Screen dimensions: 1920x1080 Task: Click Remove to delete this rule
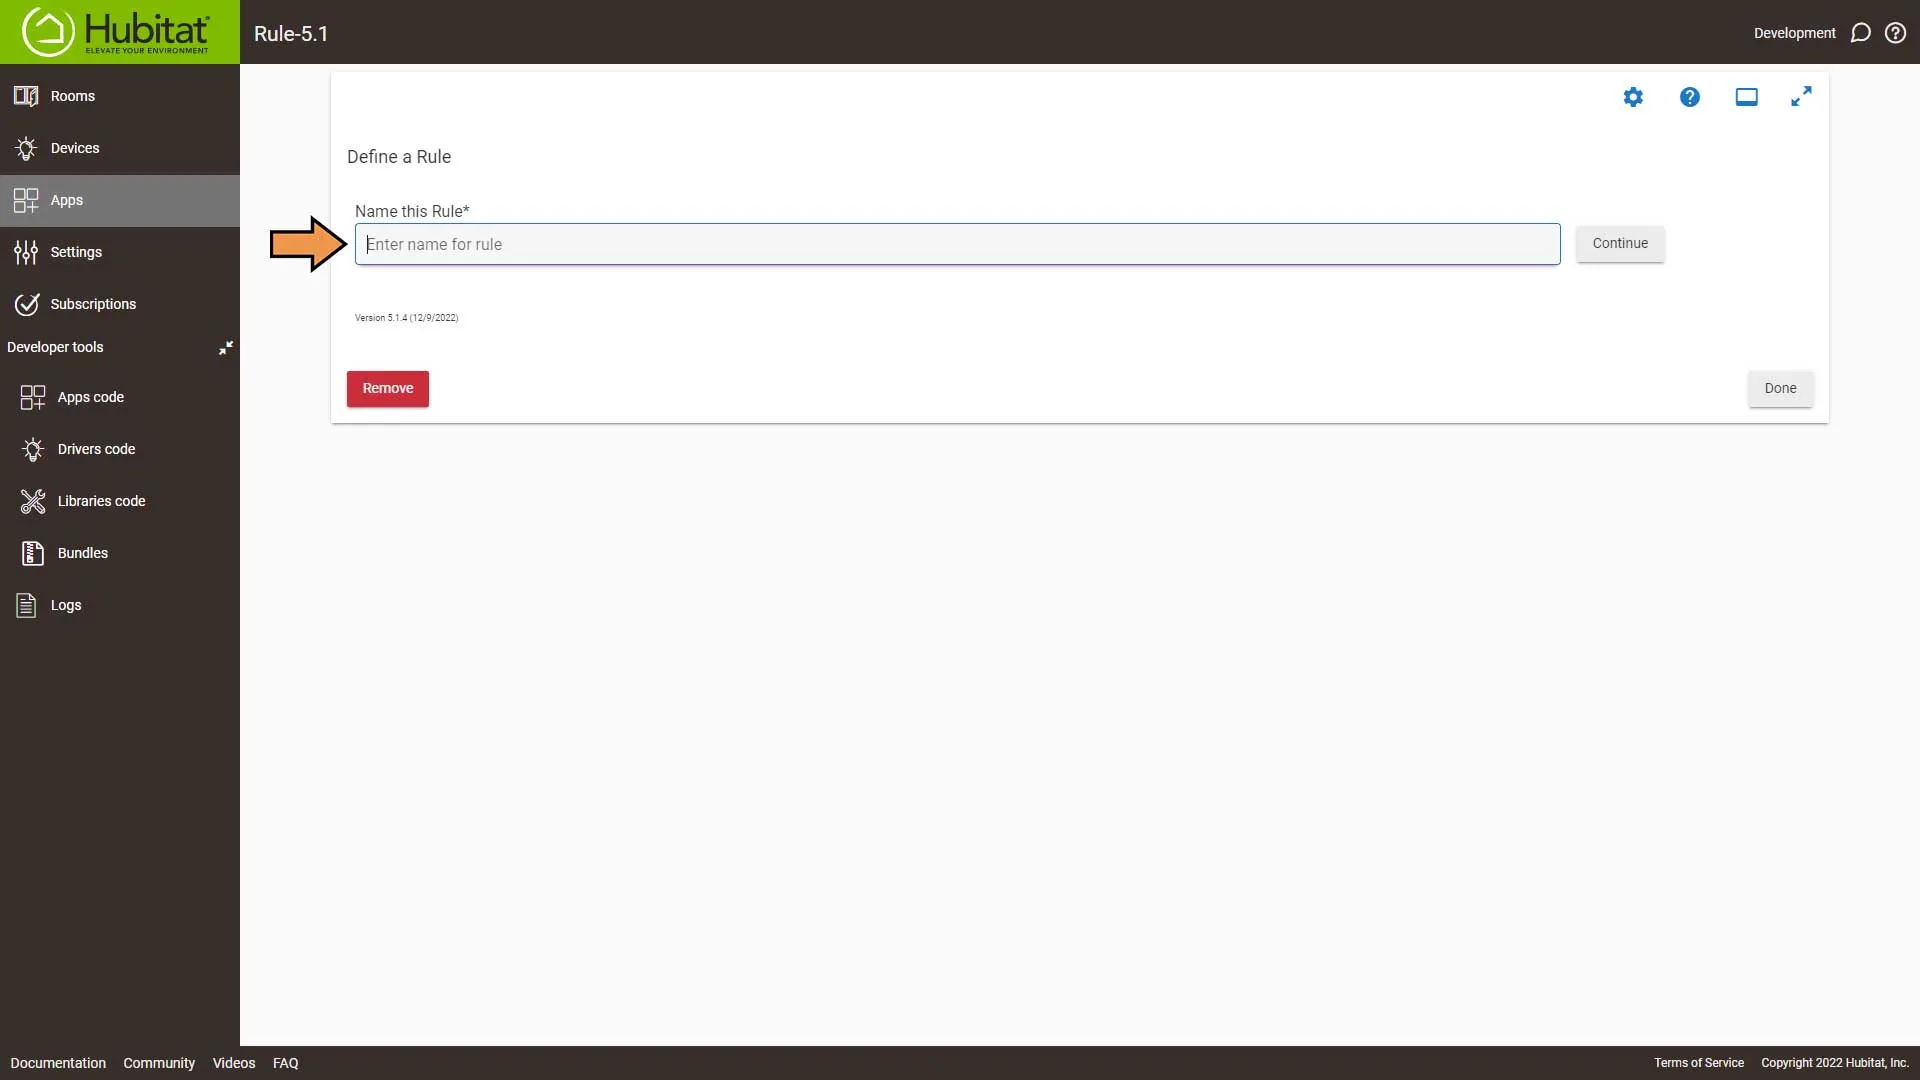388,388
